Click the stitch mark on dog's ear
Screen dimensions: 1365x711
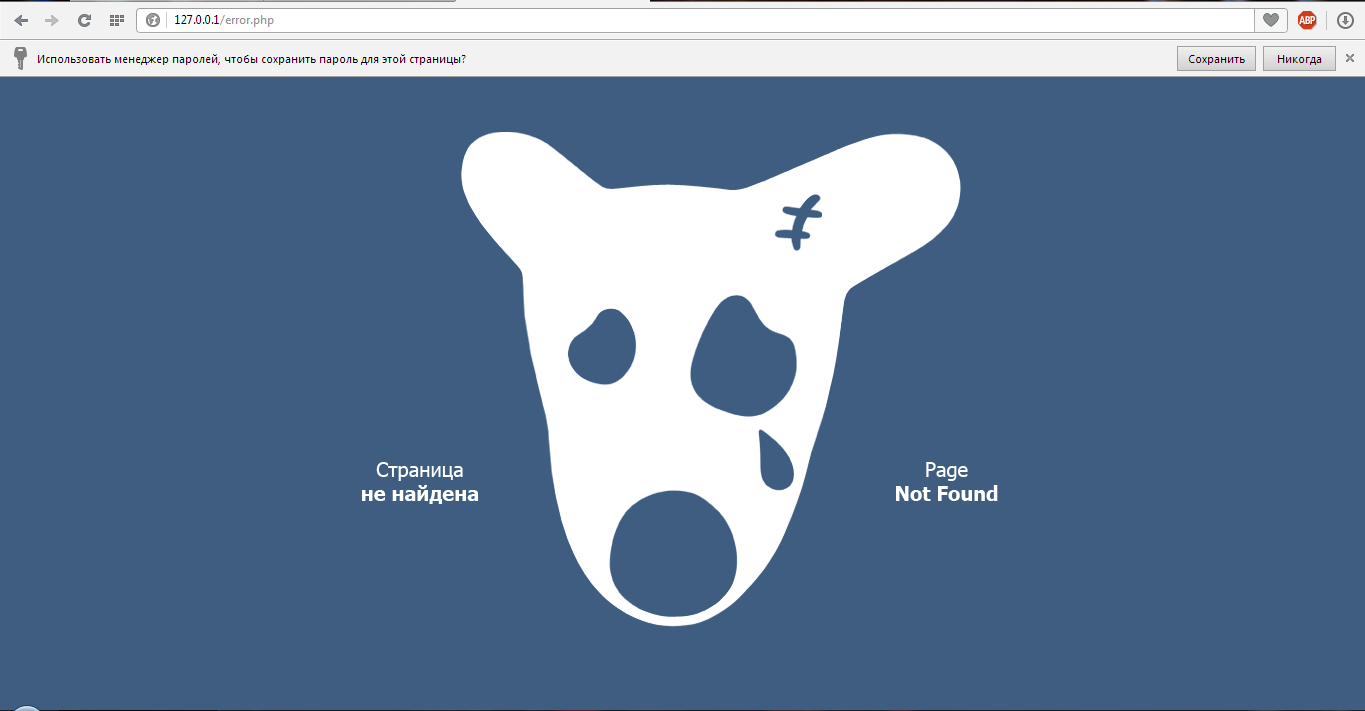(x=798, y=221)
